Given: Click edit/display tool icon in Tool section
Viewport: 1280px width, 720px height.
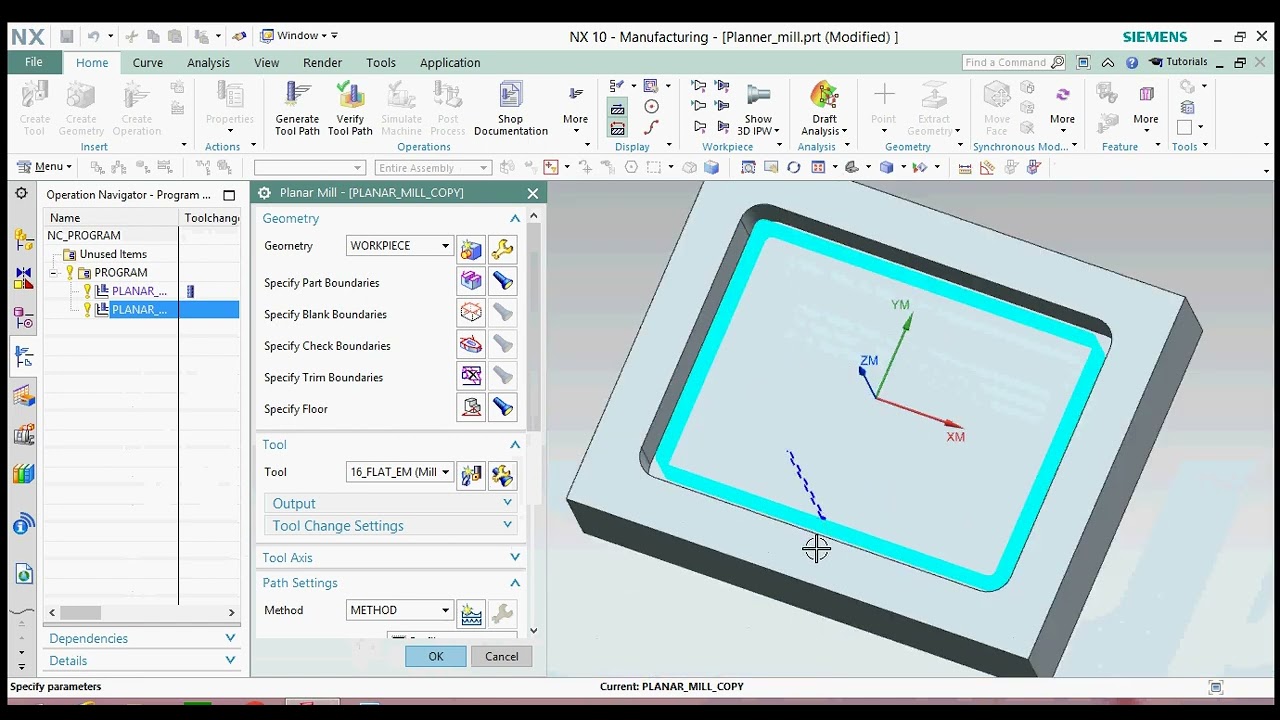Looking at the screenshot, I should click(x=503, y=474).
